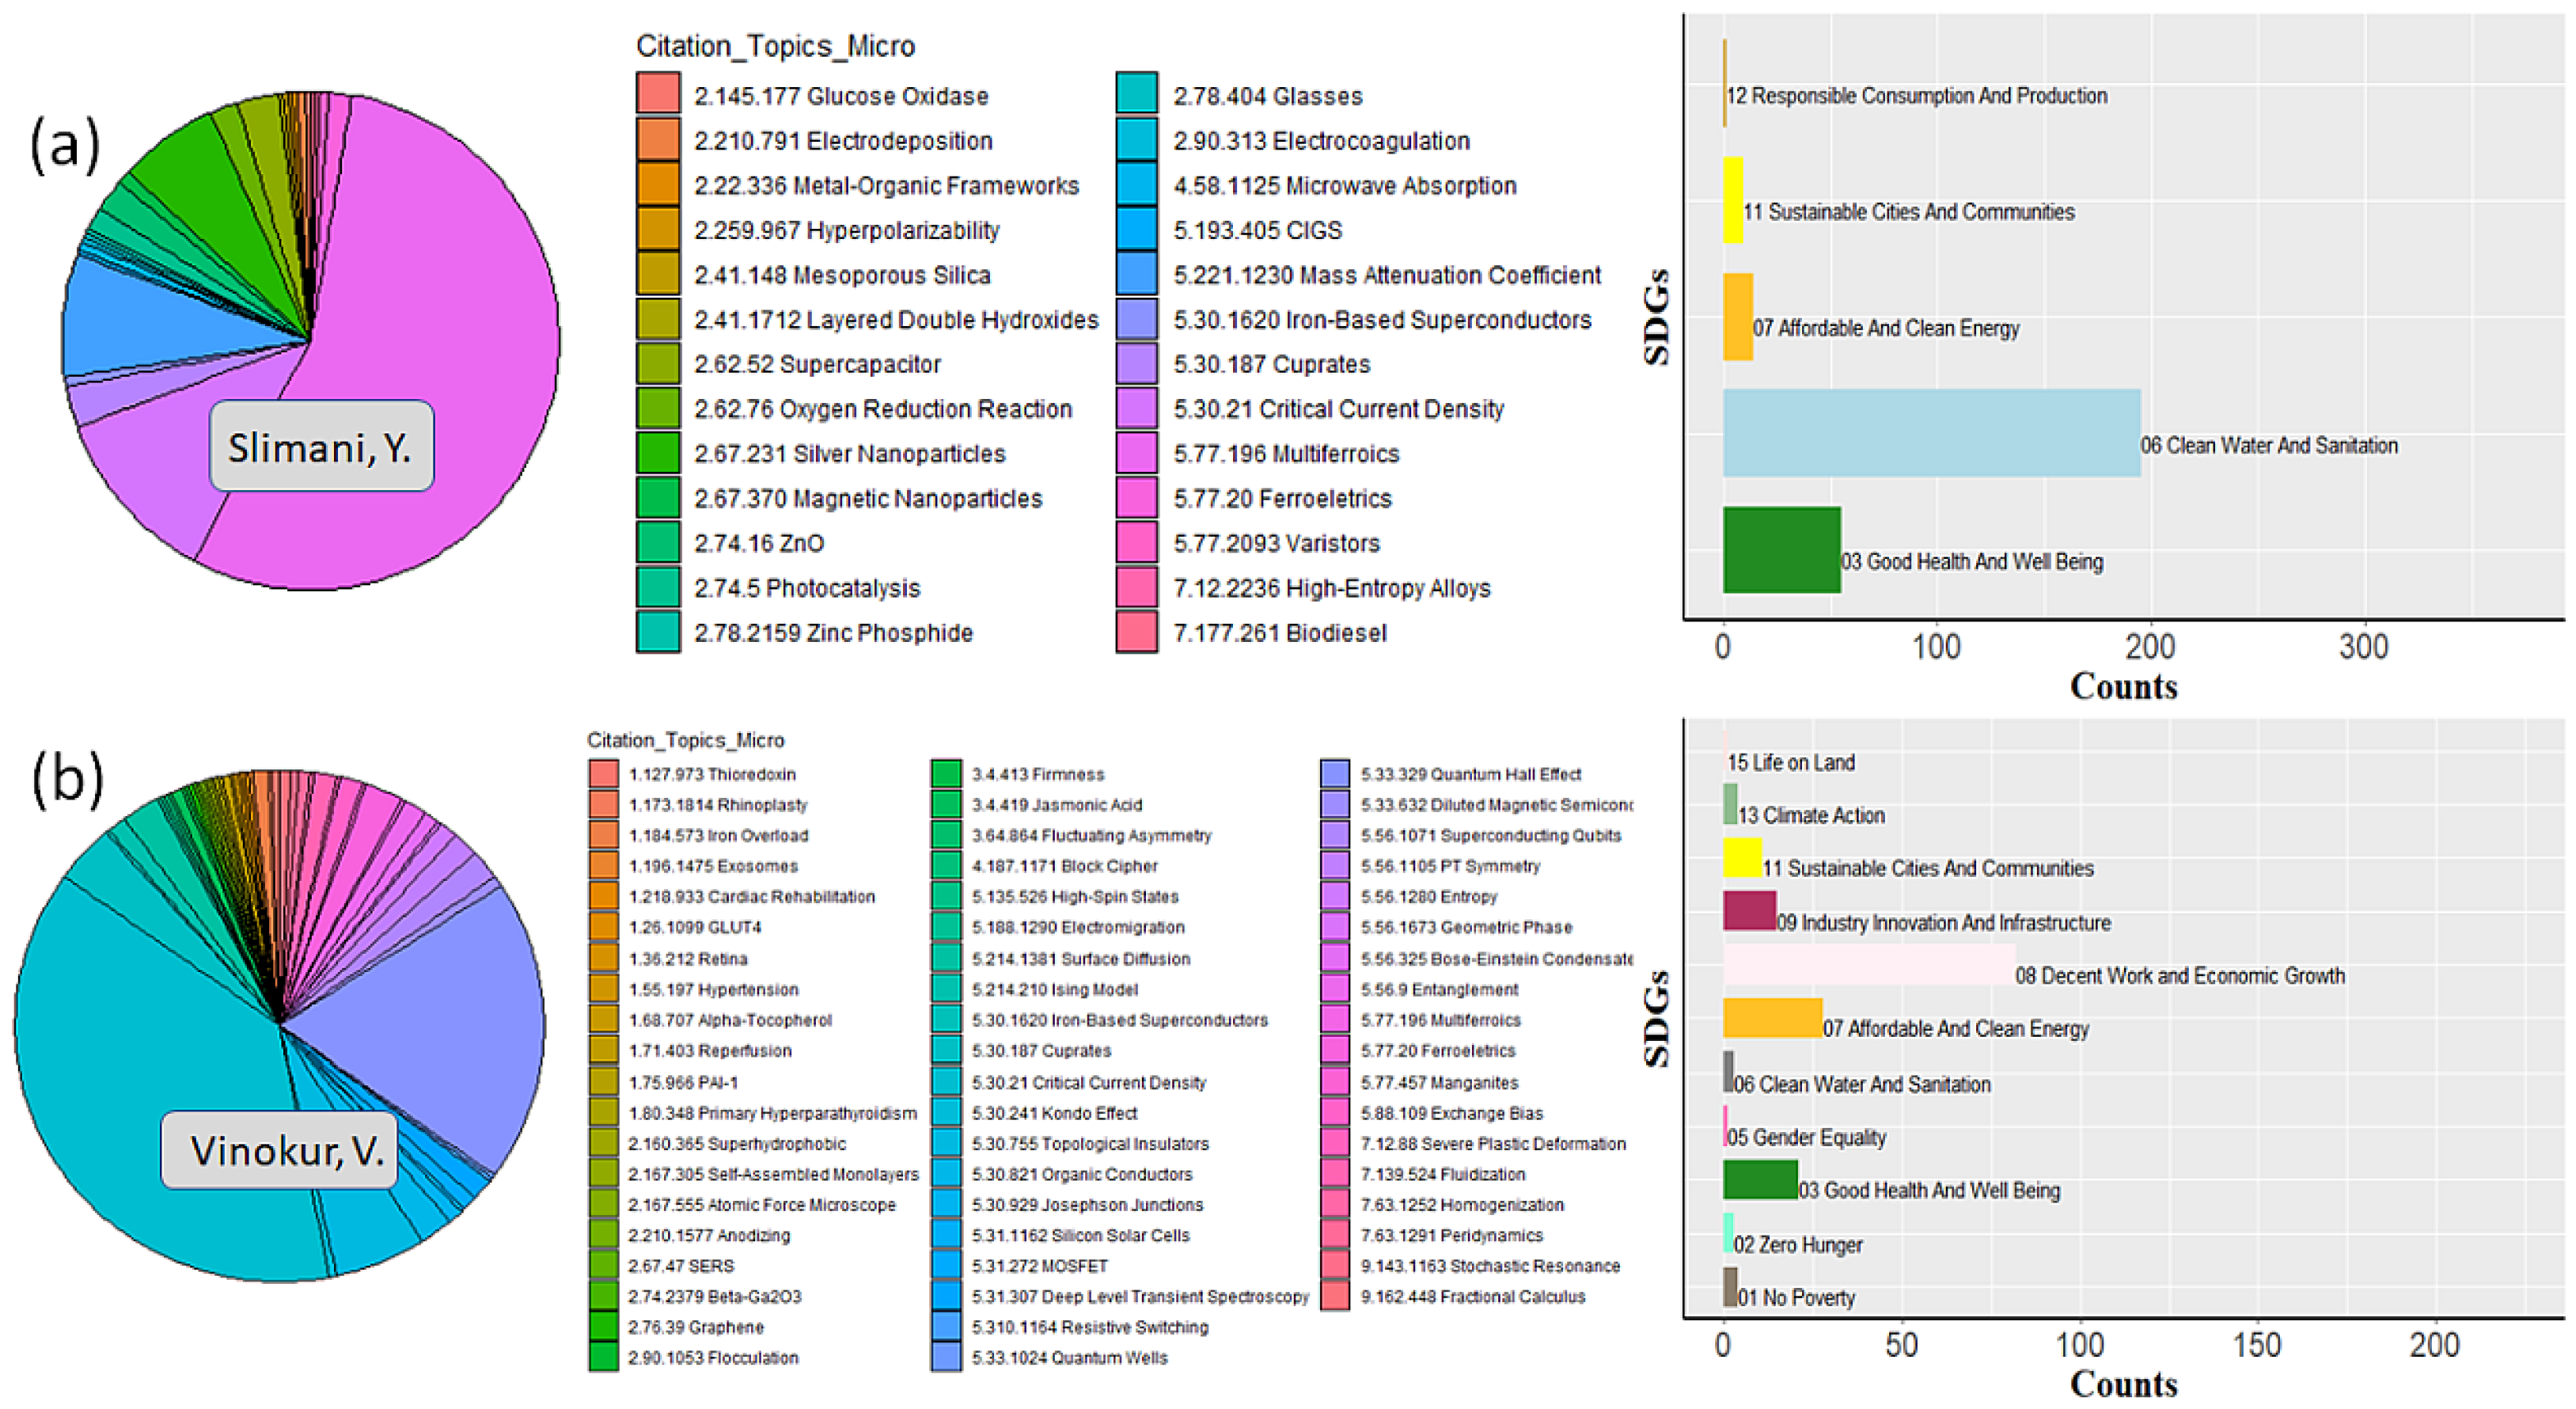Click the Biodiesel legend swatch

1137,632
